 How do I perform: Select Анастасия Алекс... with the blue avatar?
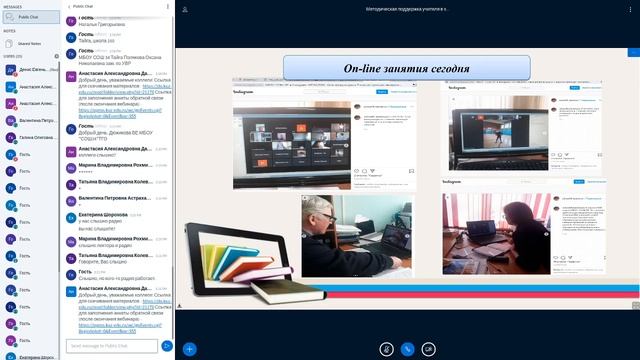point(31,87)
